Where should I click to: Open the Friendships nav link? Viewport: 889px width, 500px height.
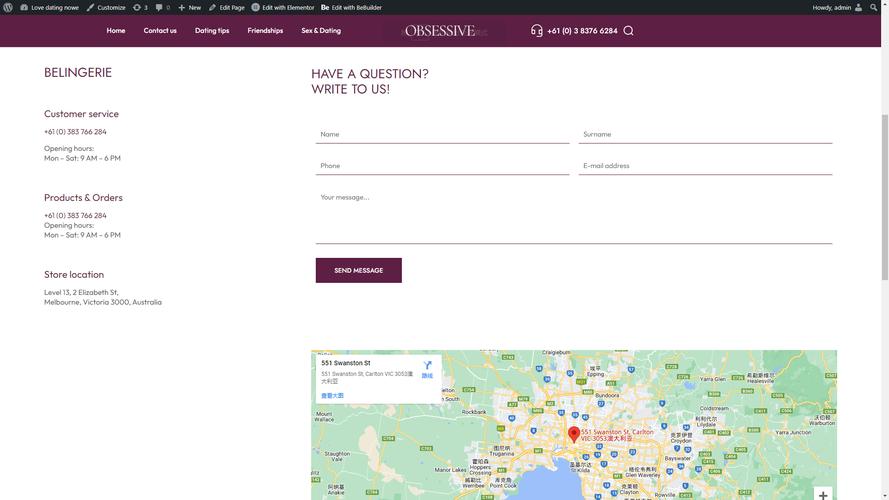tap(265, 31)
